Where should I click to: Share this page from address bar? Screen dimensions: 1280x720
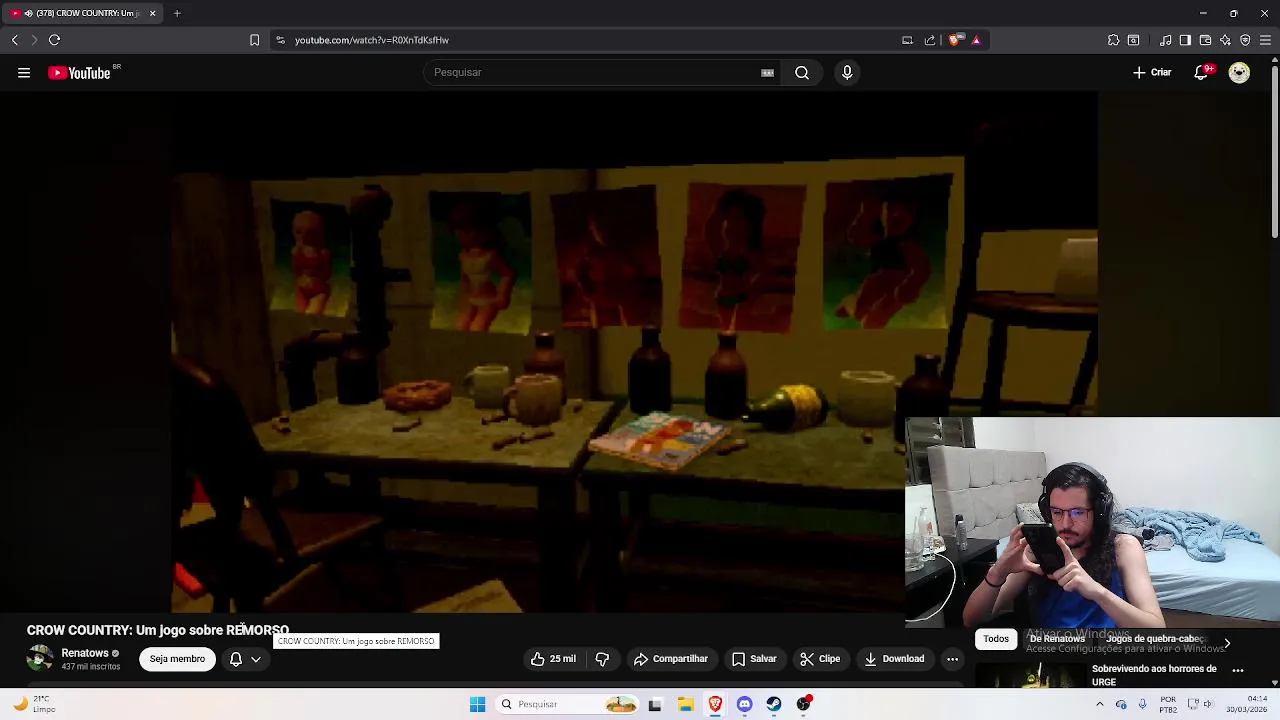(x=930, y=40)
